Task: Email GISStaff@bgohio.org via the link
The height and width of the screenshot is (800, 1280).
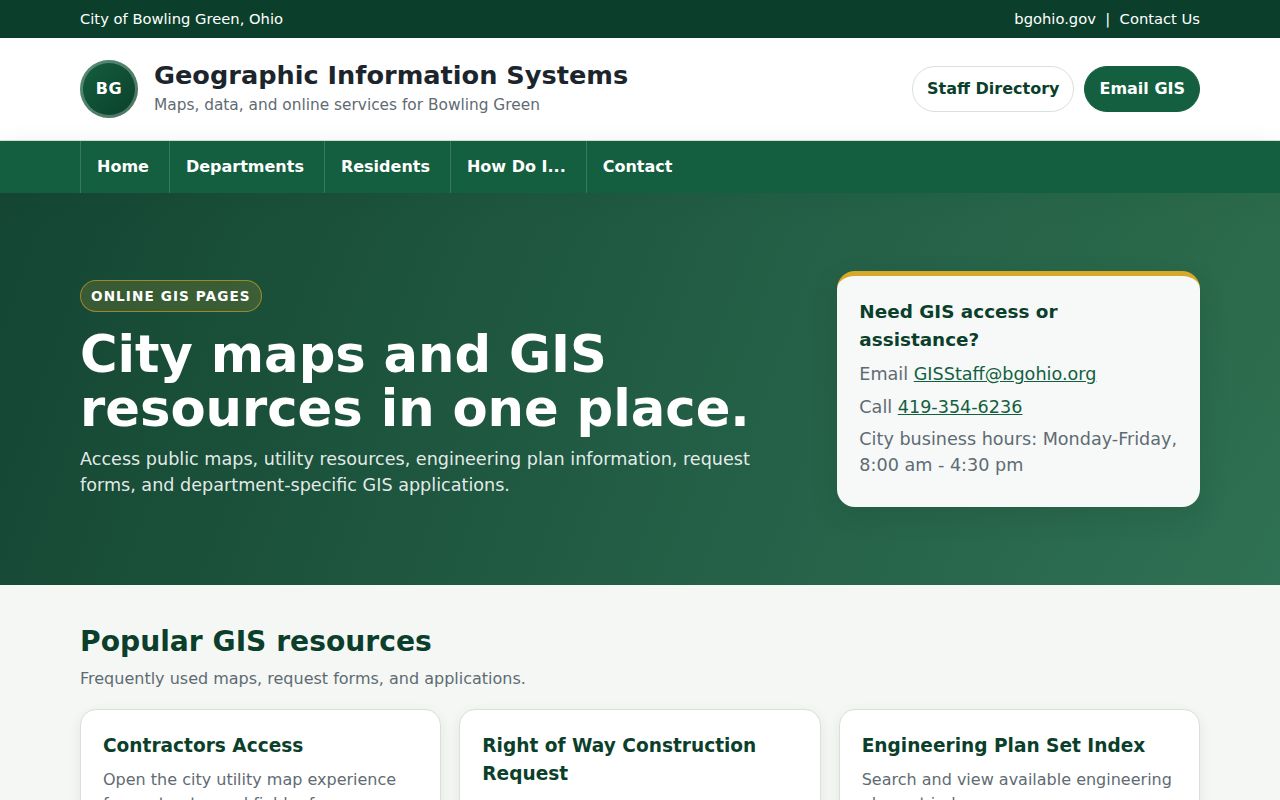Action: 1005,374
